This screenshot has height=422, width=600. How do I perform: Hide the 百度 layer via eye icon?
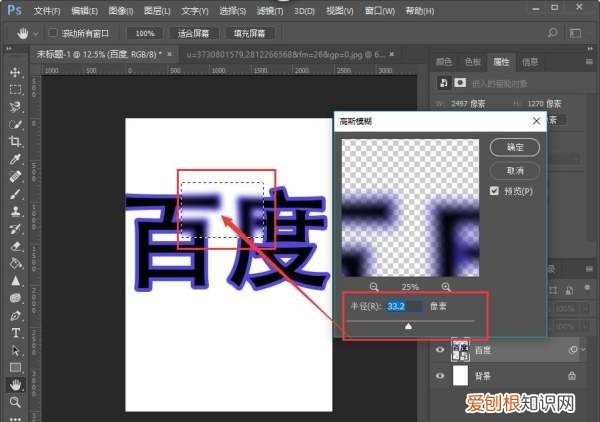(440, 350)
